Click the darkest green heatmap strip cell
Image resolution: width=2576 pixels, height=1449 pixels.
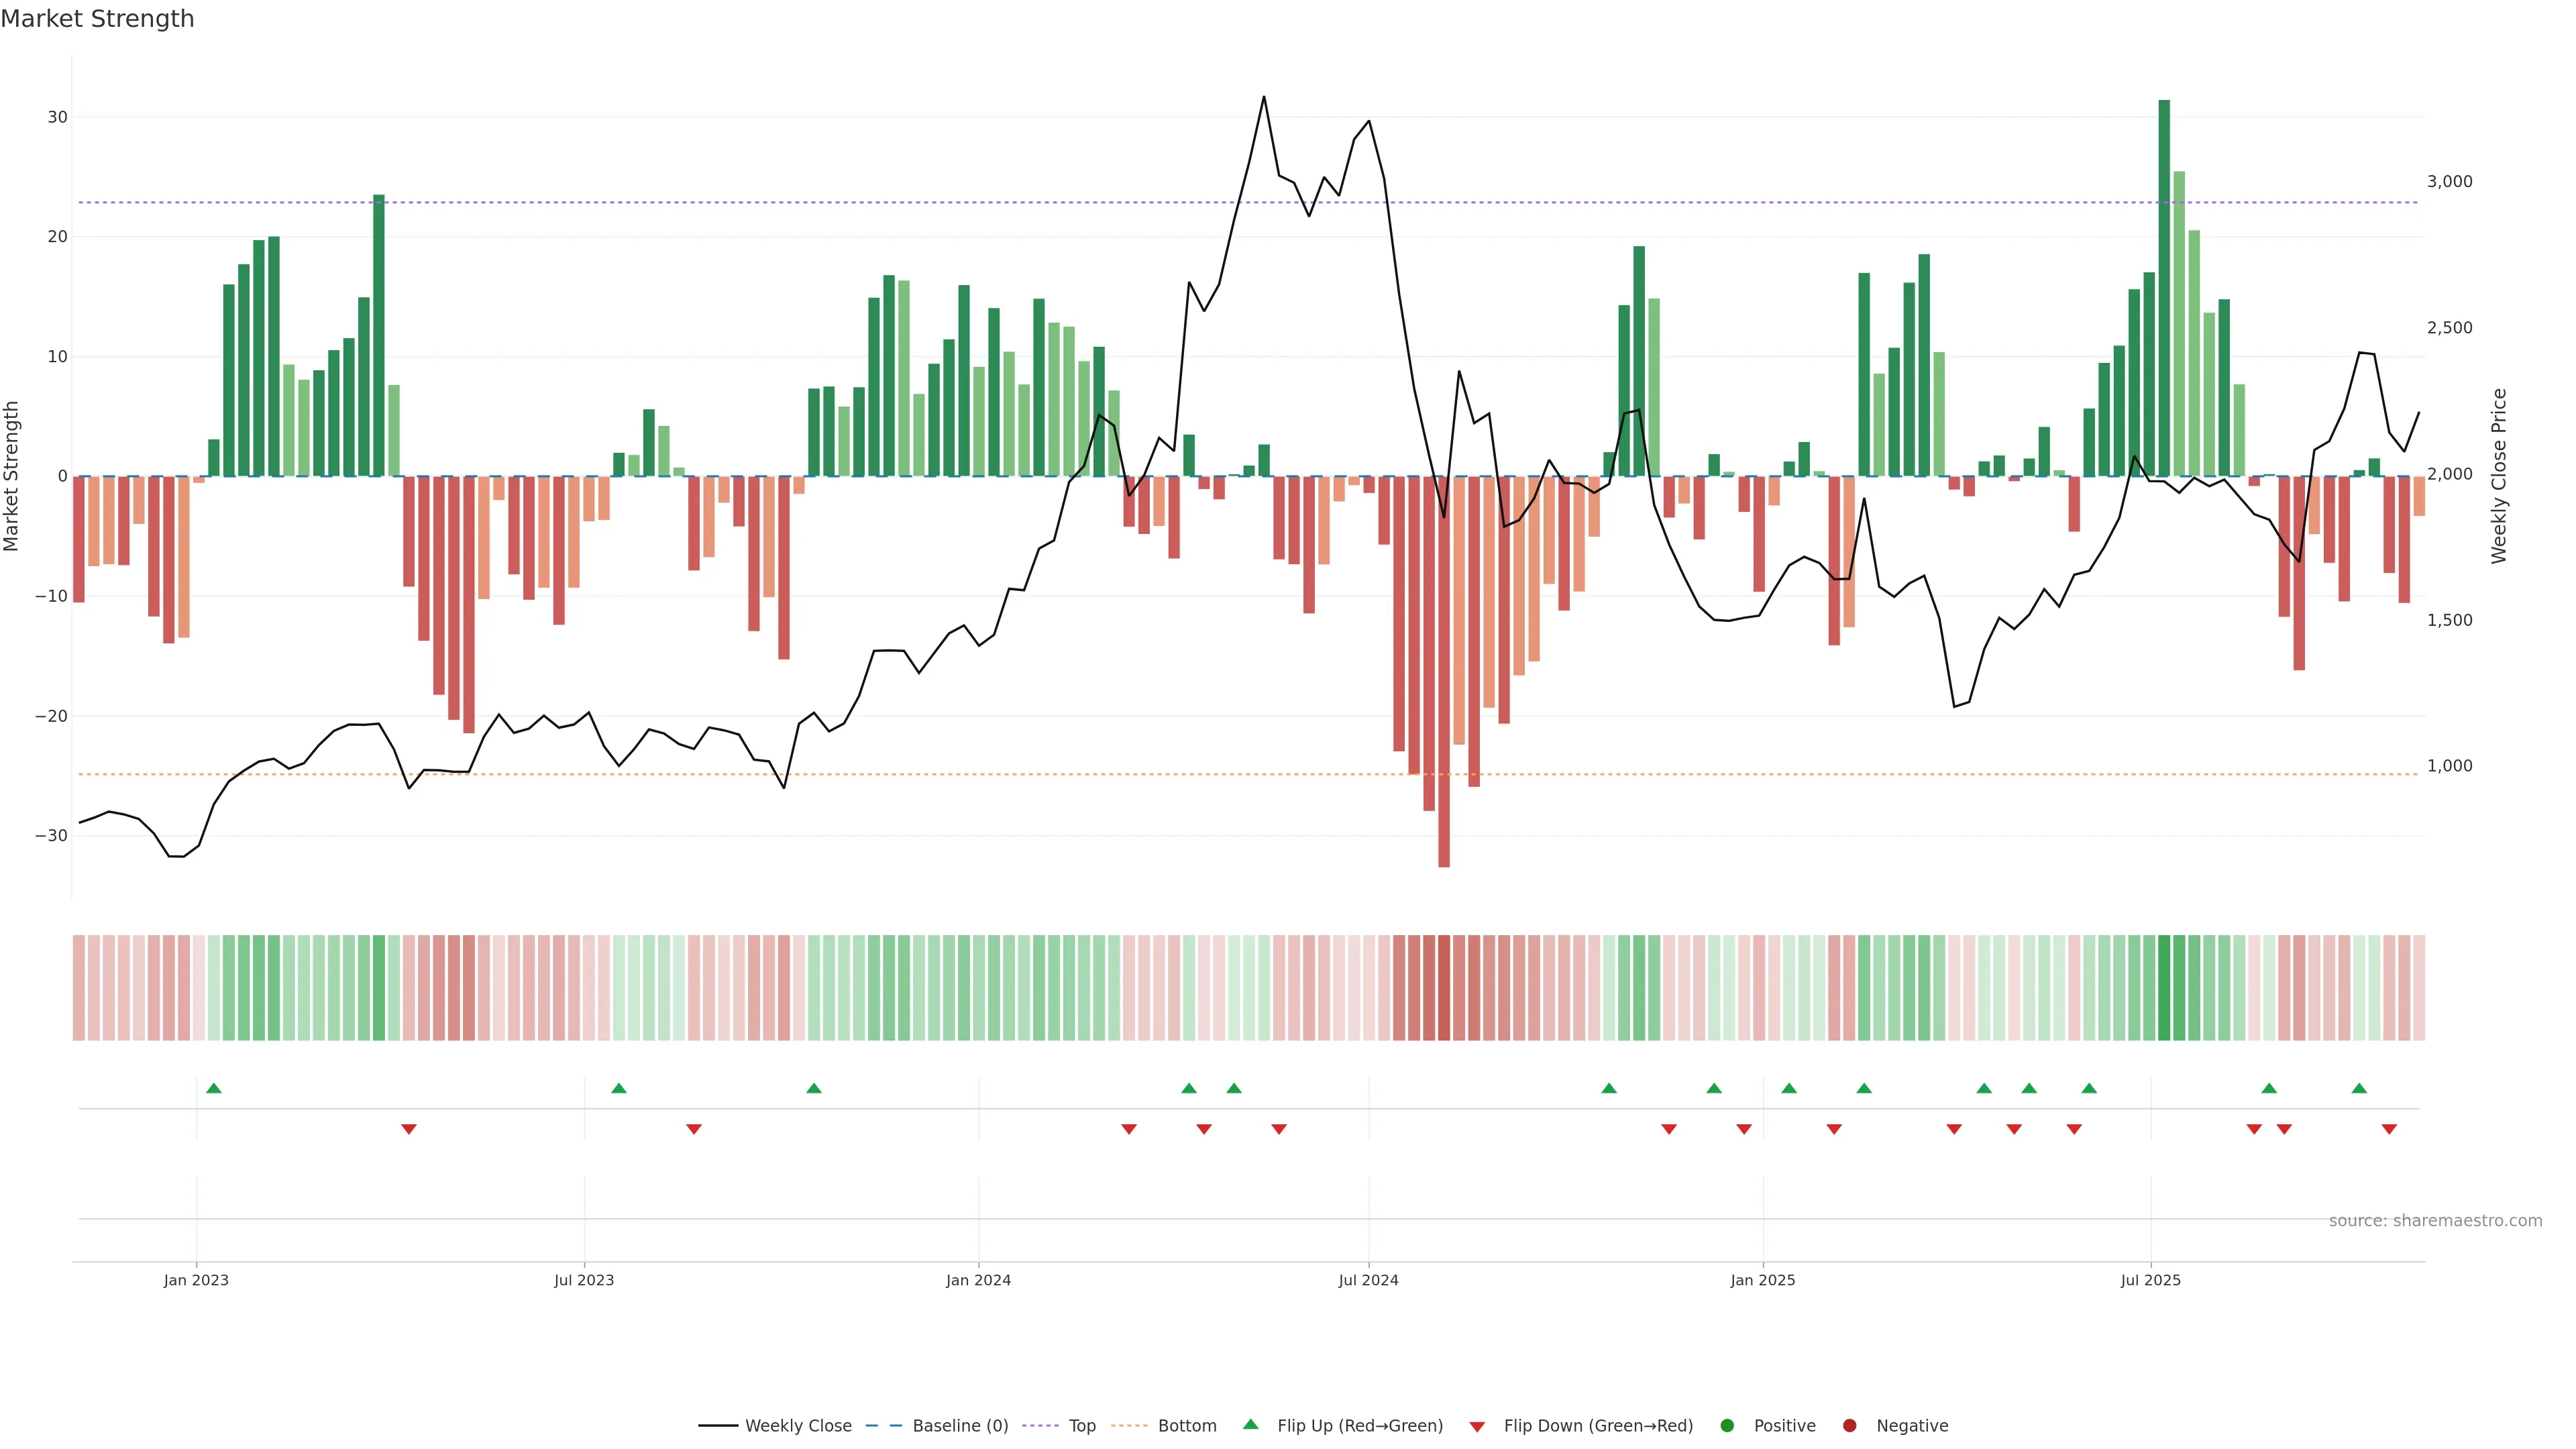(2164, 988)
